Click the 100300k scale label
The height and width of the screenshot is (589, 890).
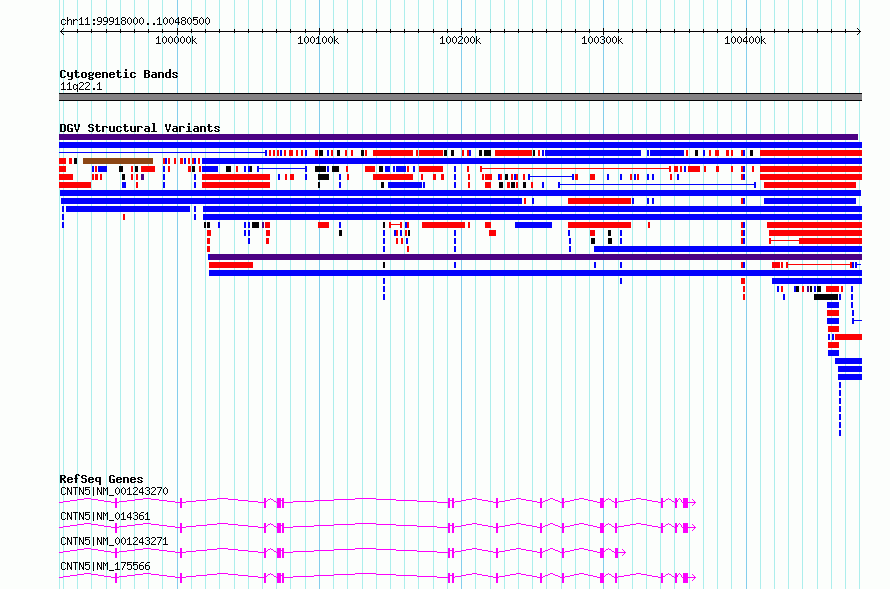point(602,40)
